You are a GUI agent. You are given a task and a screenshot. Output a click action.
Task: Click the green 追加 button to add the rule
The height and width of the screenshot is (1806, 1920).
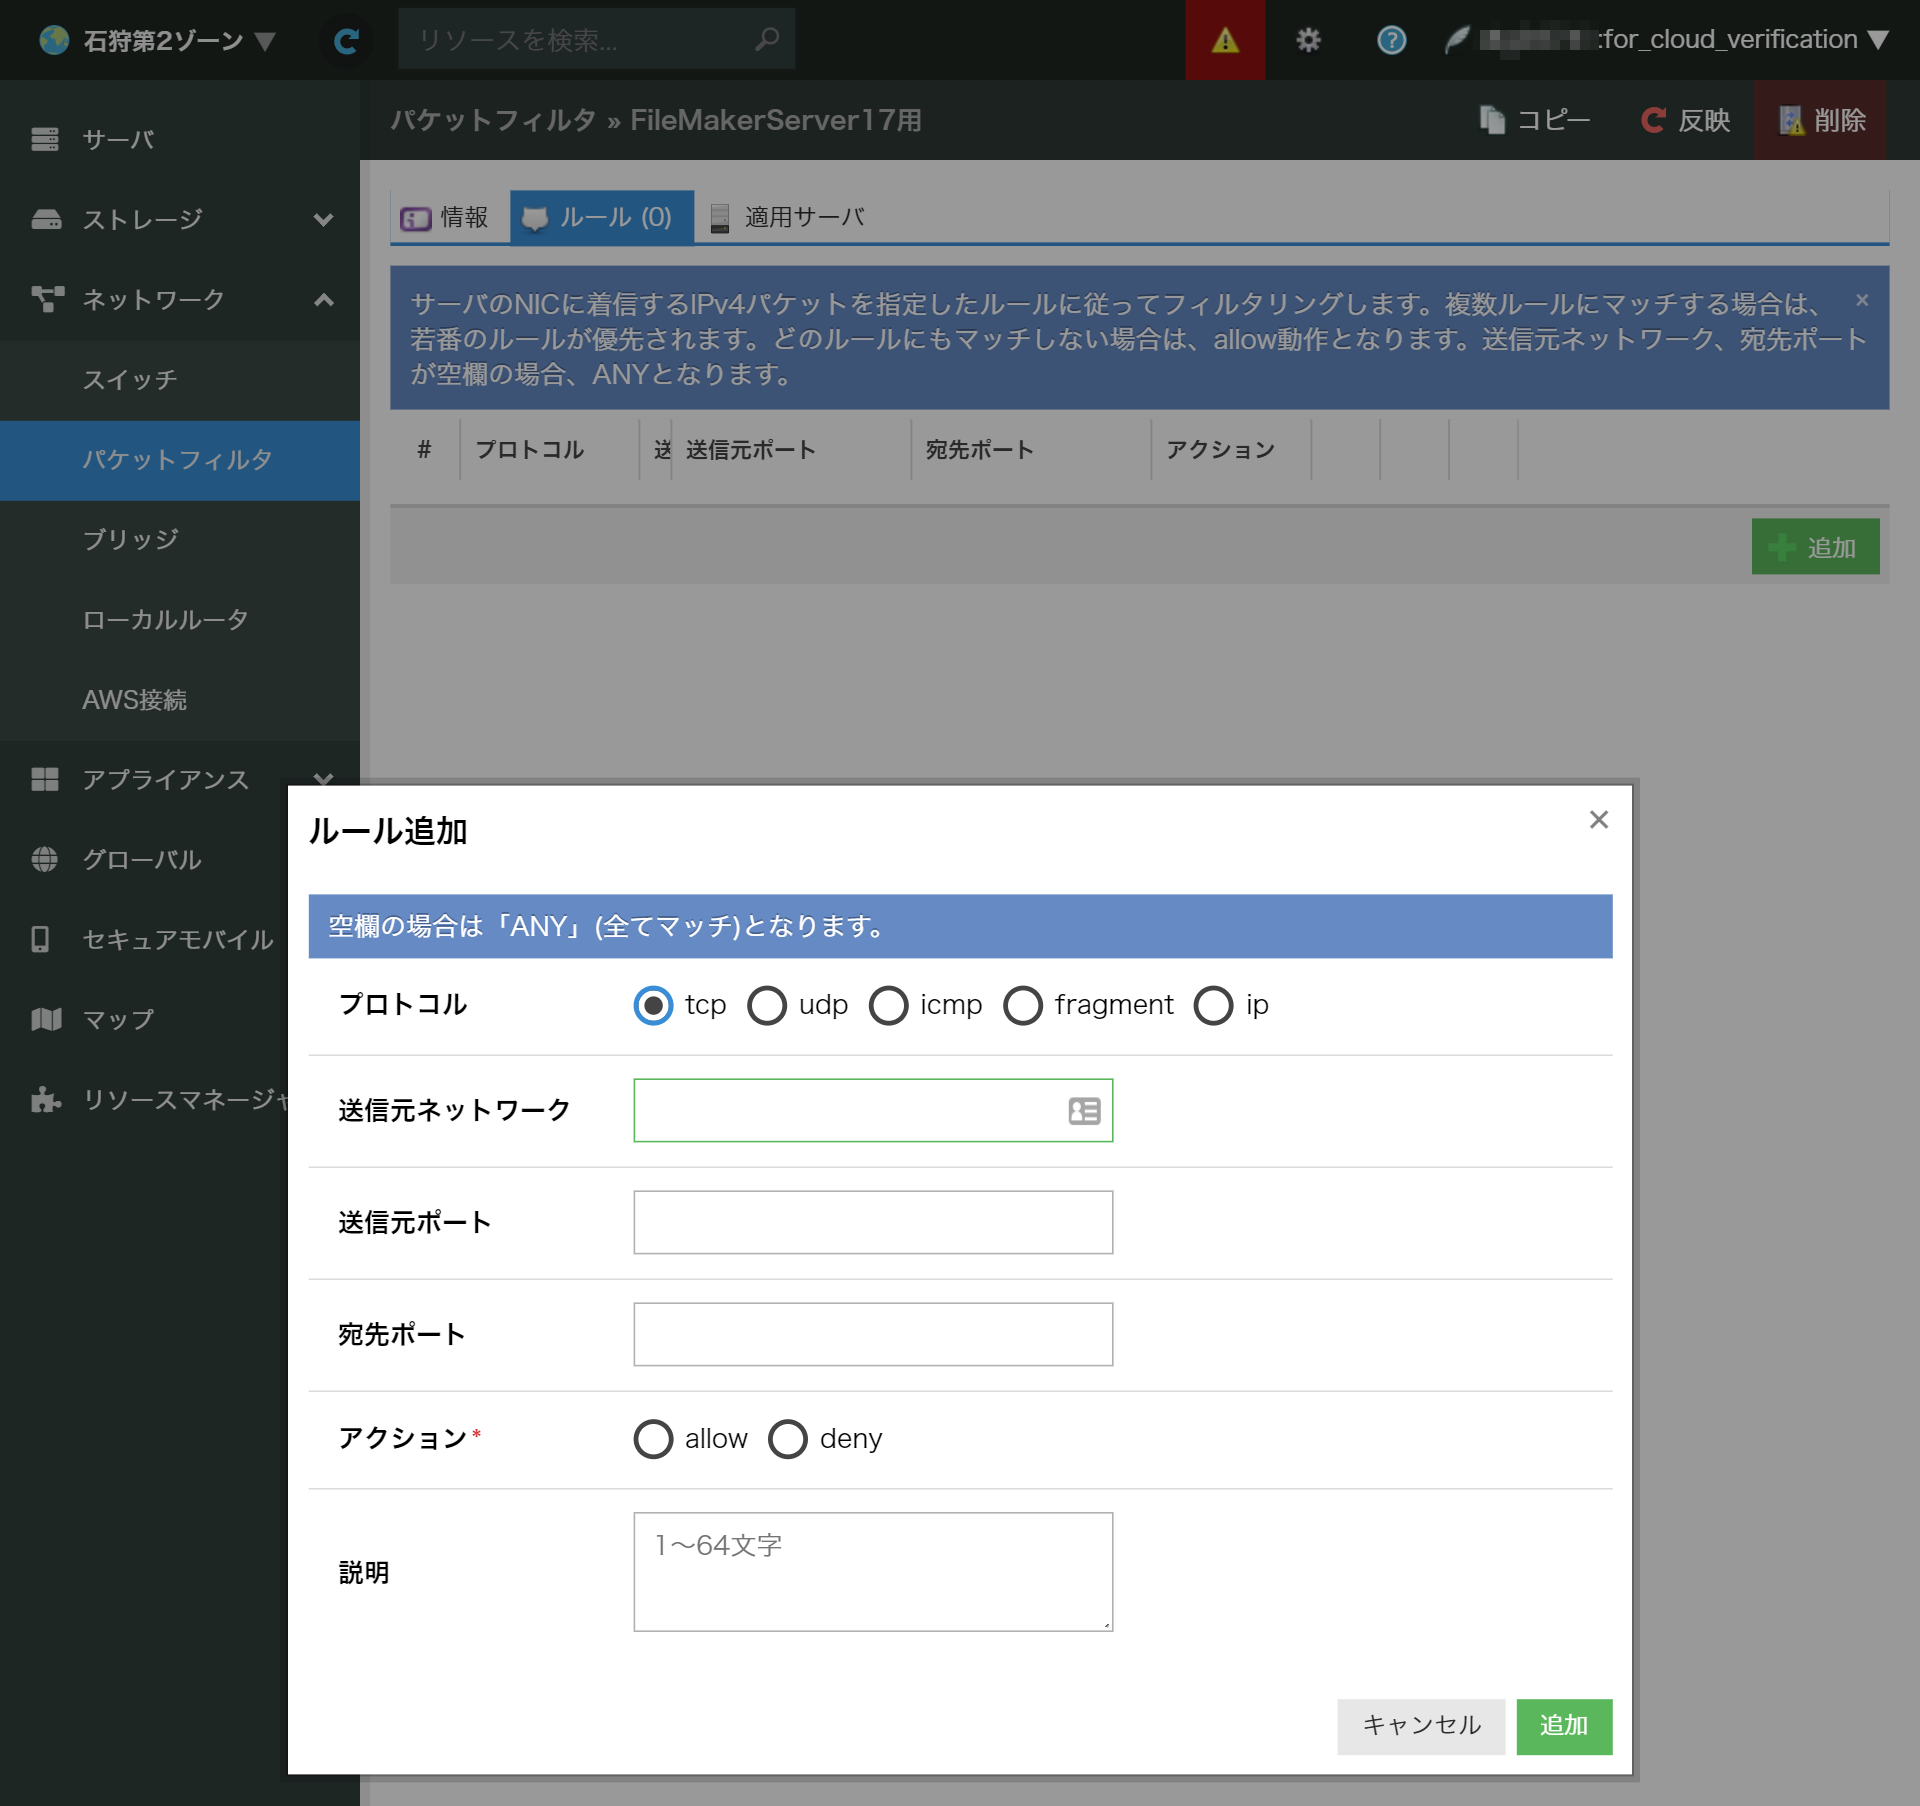click(1565, 1727)
